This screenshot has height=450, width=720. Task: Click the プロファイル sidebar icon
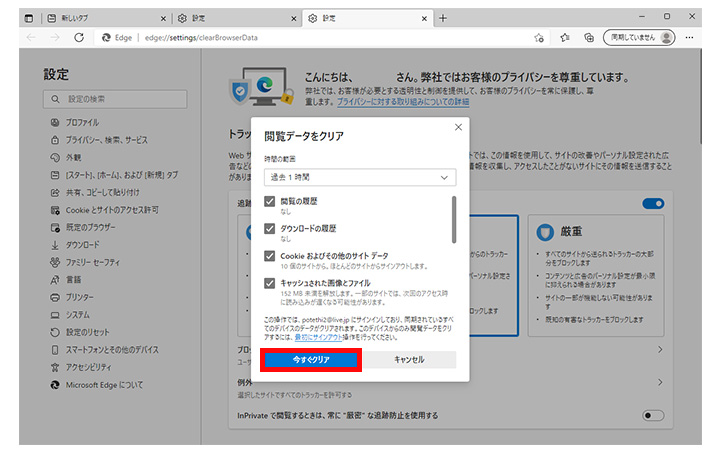(x=55, y=122)
